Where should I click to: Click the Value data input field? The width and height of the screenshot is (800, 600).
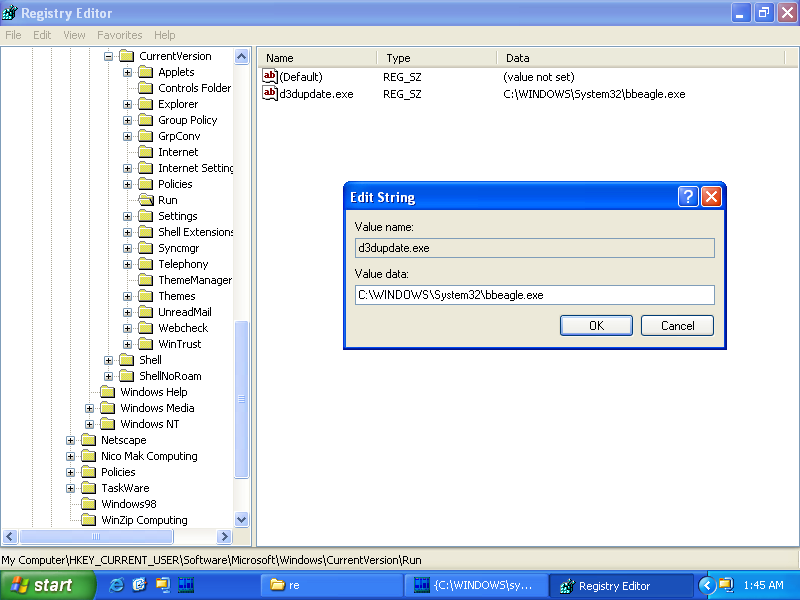(x=534, y=295)
